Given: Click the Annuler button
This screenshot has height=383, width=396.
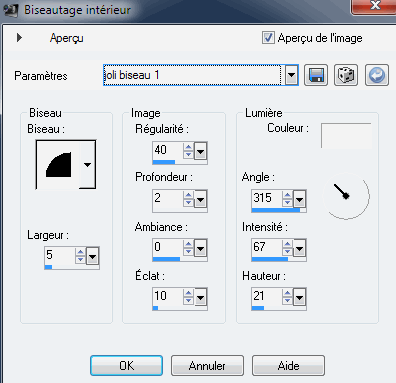Looking at the screenshot, I should pos(207,366).
